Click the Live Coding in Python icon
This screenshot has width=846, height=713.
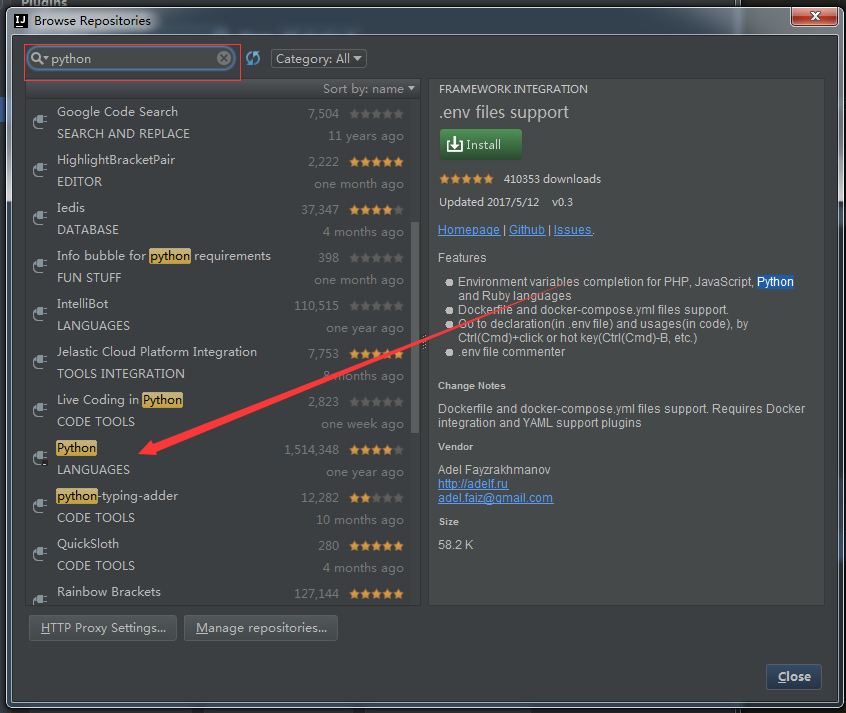40,410
